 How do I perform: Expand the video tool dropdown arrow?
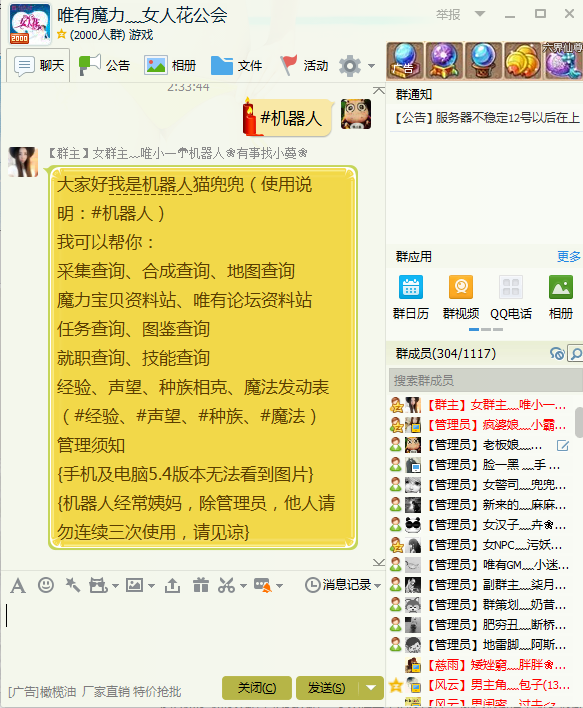pyautogui.click(x=115, y=586)
